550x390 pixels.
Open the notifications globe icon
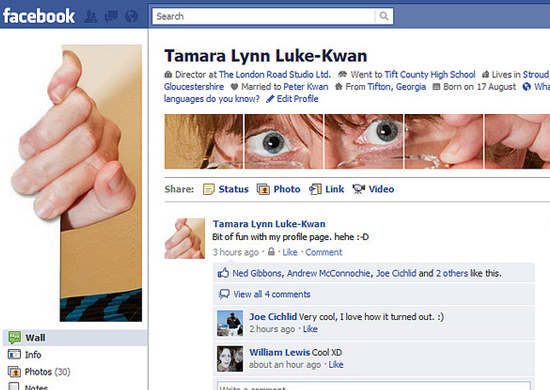click(x=132, y=16)
